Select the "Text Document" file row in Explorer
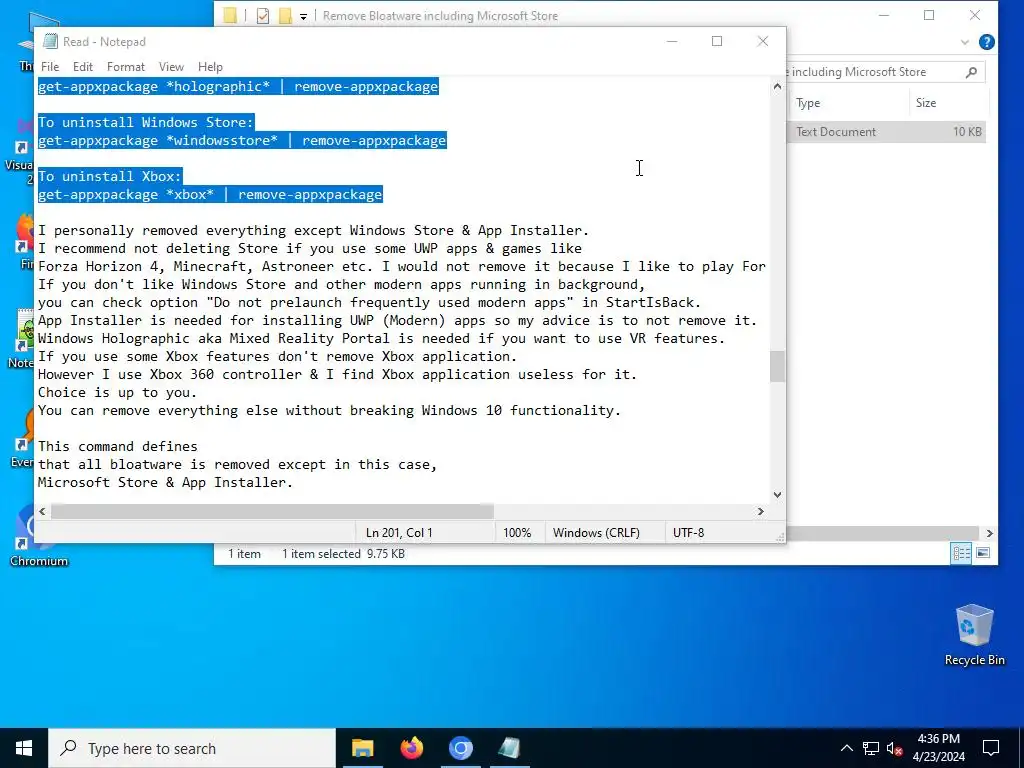 pos(887,132)
